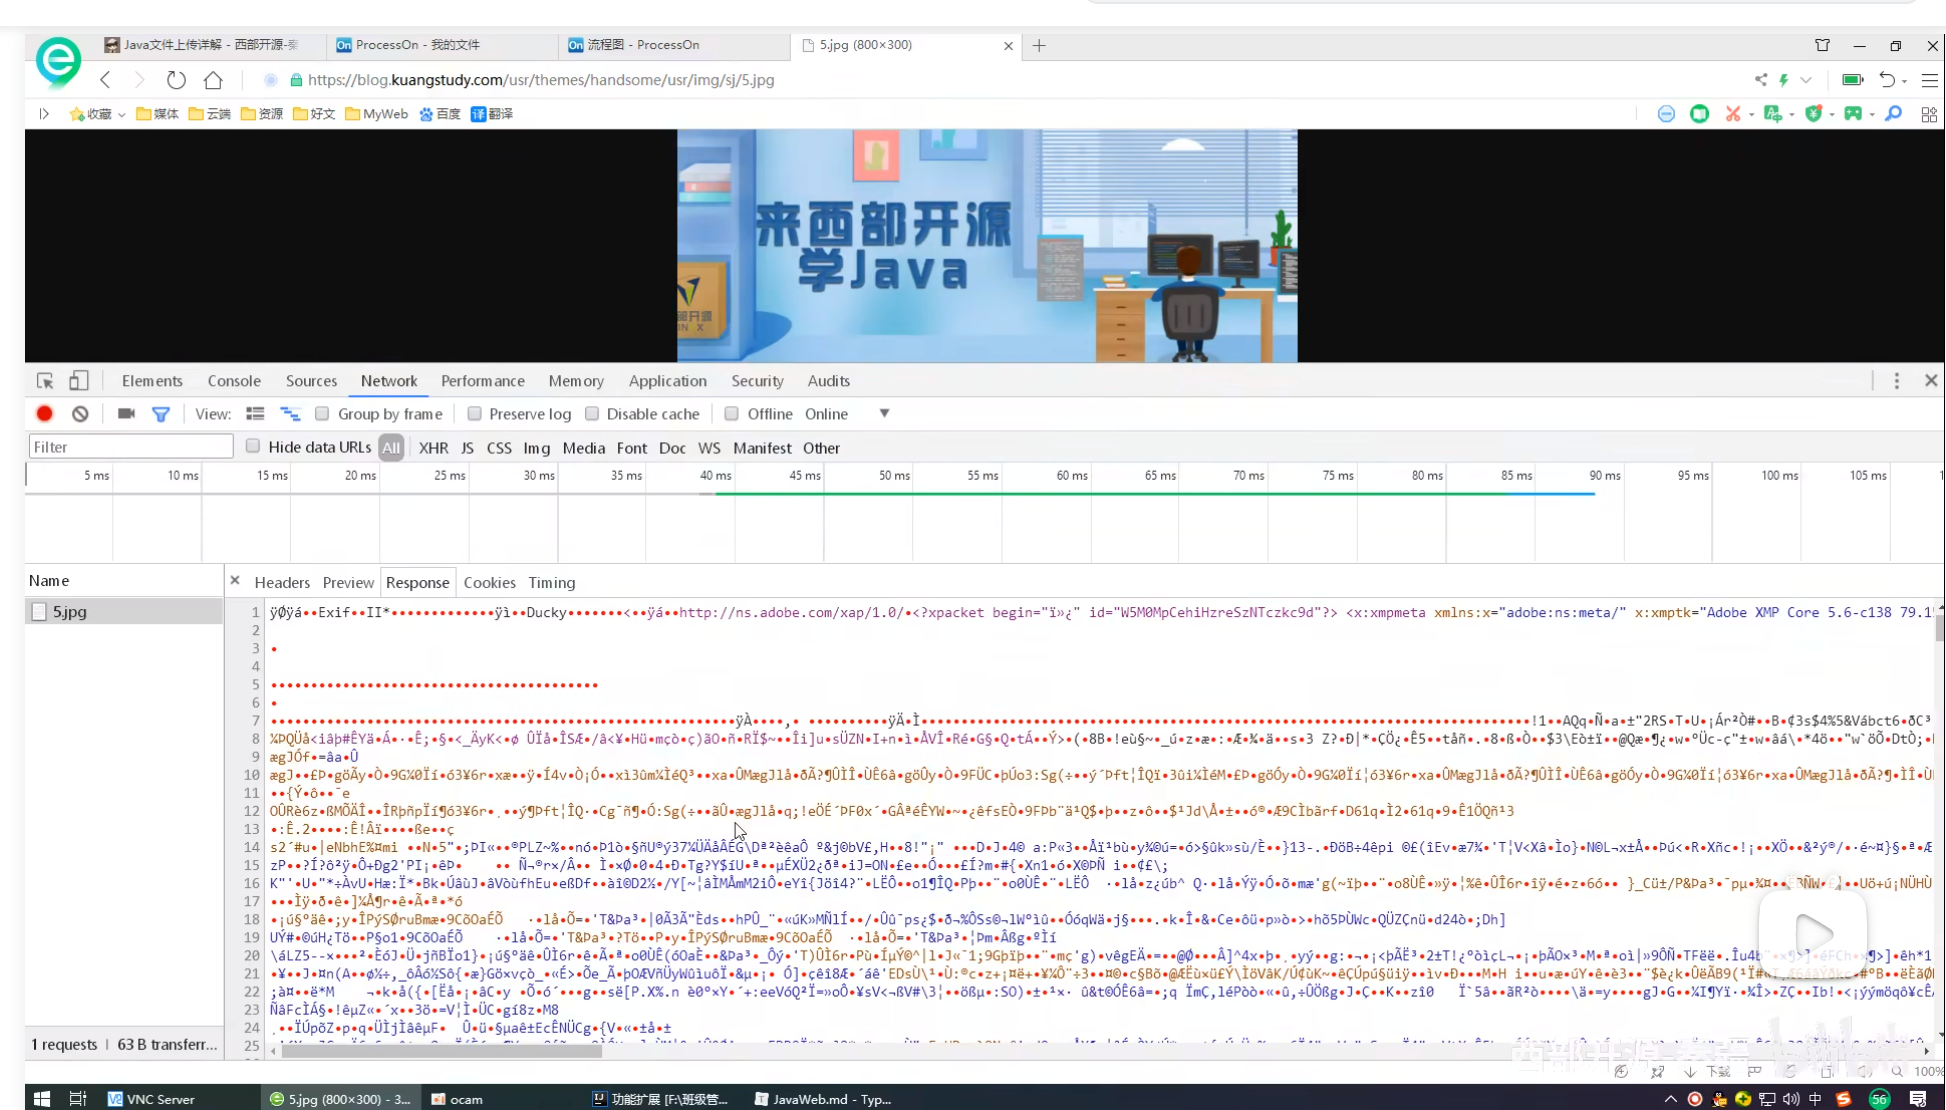Toggle the network filter funnel icon
Screen dimensions: 1946x1110
click(160, 414)
